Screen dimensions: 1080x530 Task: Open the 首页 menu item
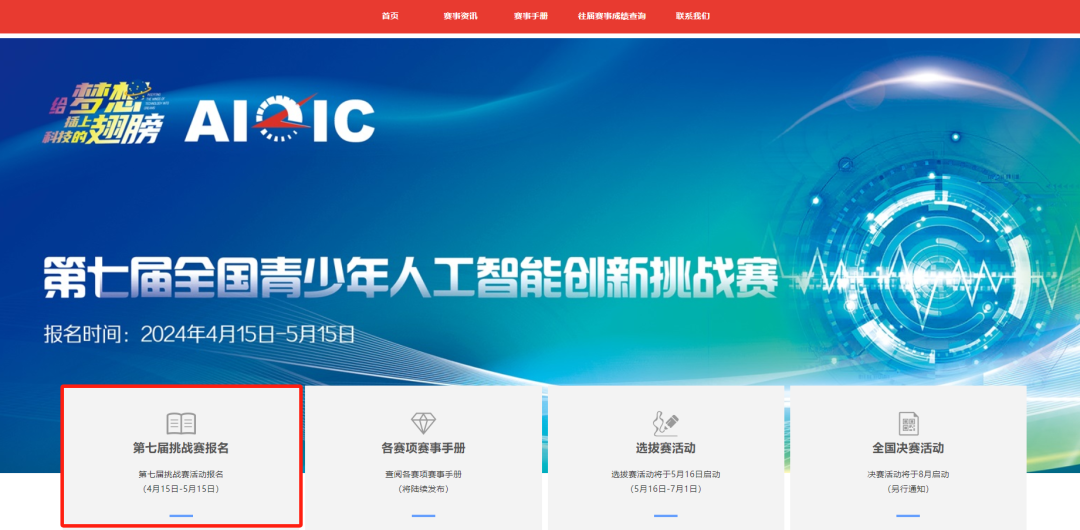390,16
